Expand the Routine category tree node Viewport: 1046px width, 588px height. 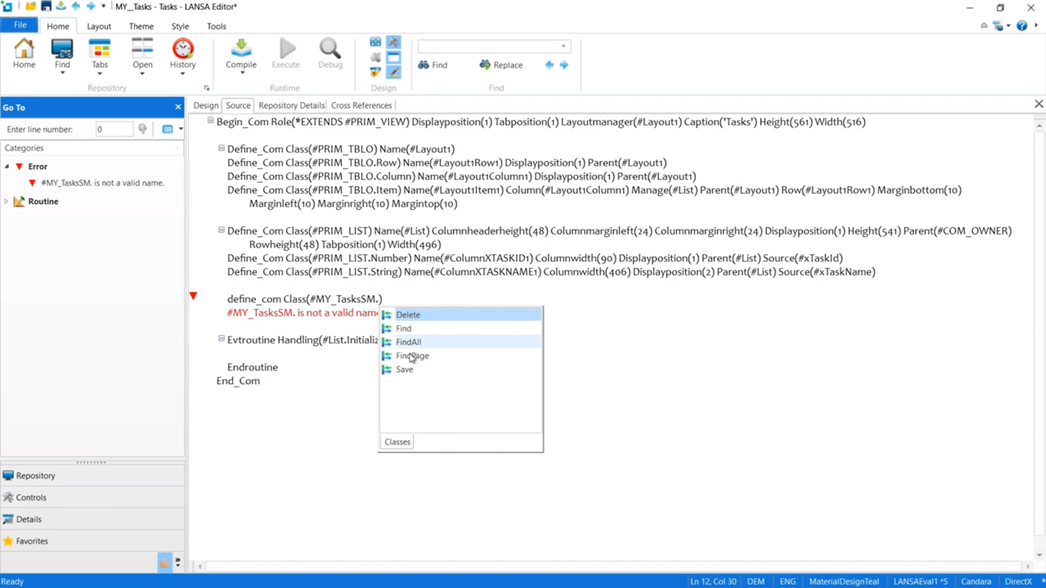(x=7, y=201)
